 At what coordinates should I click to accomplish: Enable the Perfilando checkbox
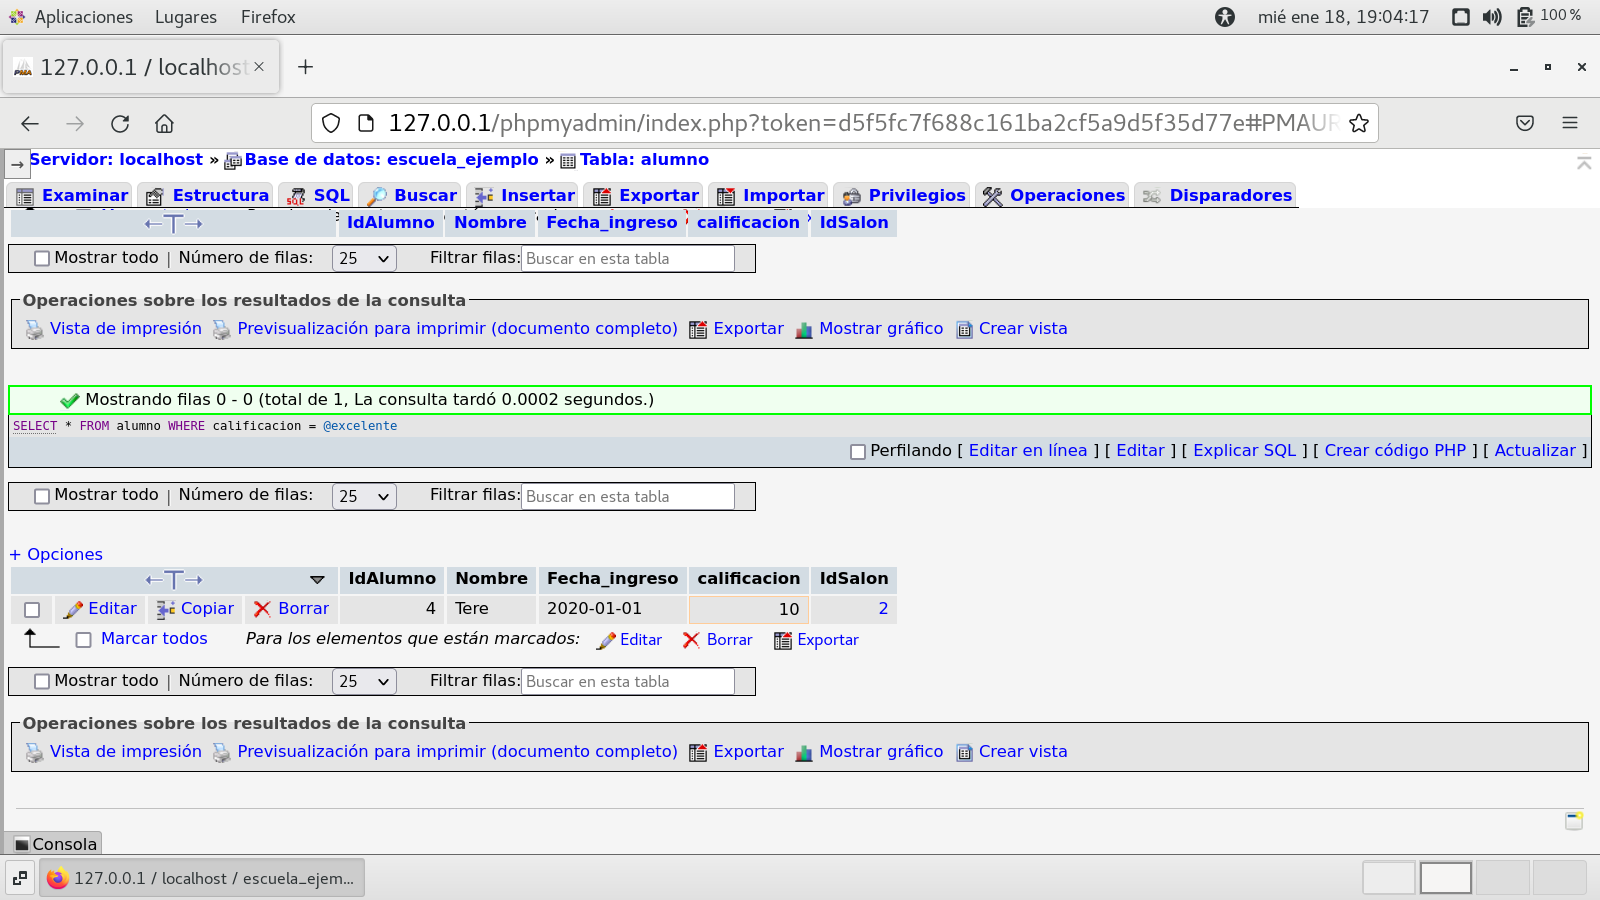coord(857,452)
